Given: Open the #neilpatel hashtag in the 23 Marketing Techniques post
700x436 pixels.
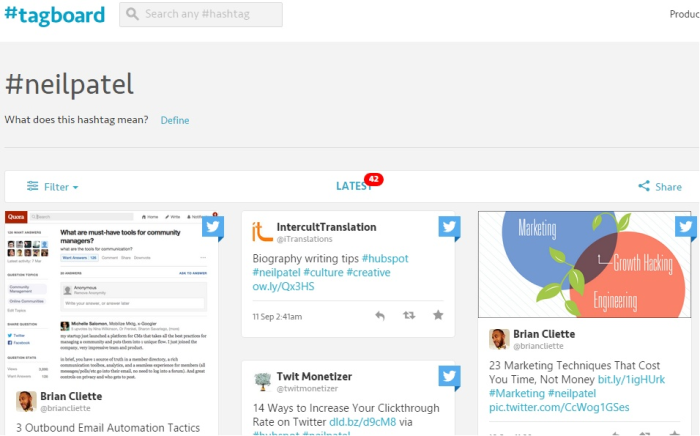Looking at the screenshot, I should pyautogui.click(x=571, y=394).
